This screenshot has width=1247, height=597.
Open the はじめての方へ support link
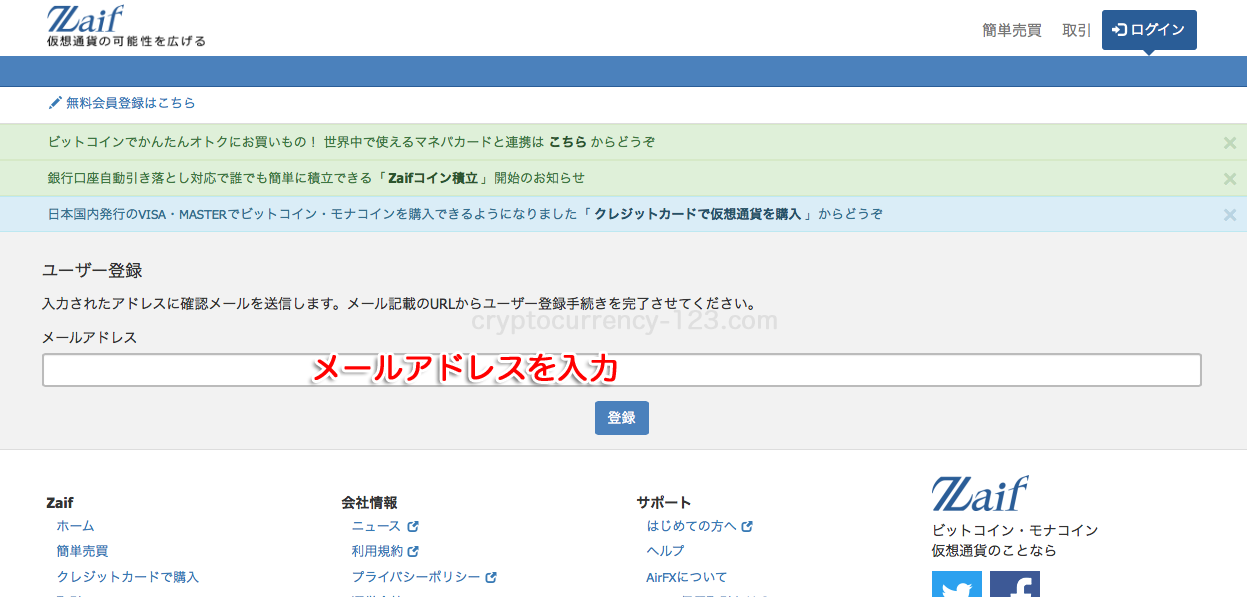pos(691,526)
